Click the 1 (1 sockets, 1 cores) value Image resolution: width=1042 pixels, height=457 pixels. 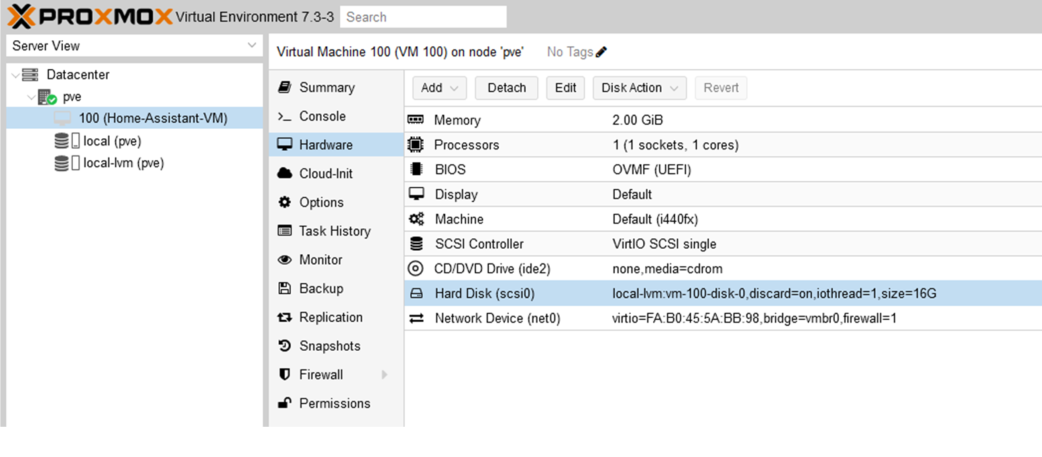(x=675, y=145)
